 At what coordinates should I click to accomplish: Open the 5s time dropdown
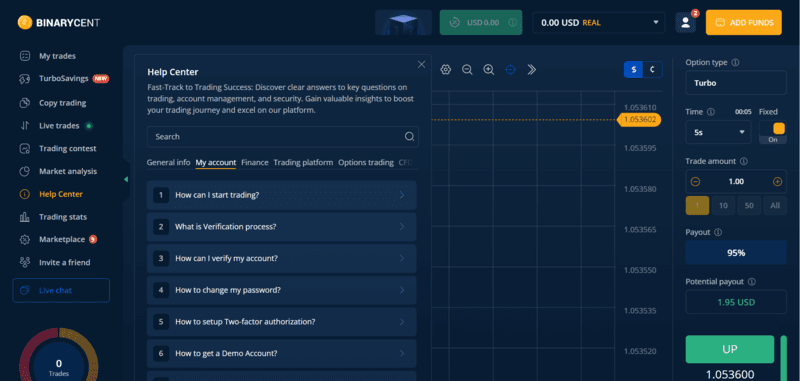pos(718,132)
